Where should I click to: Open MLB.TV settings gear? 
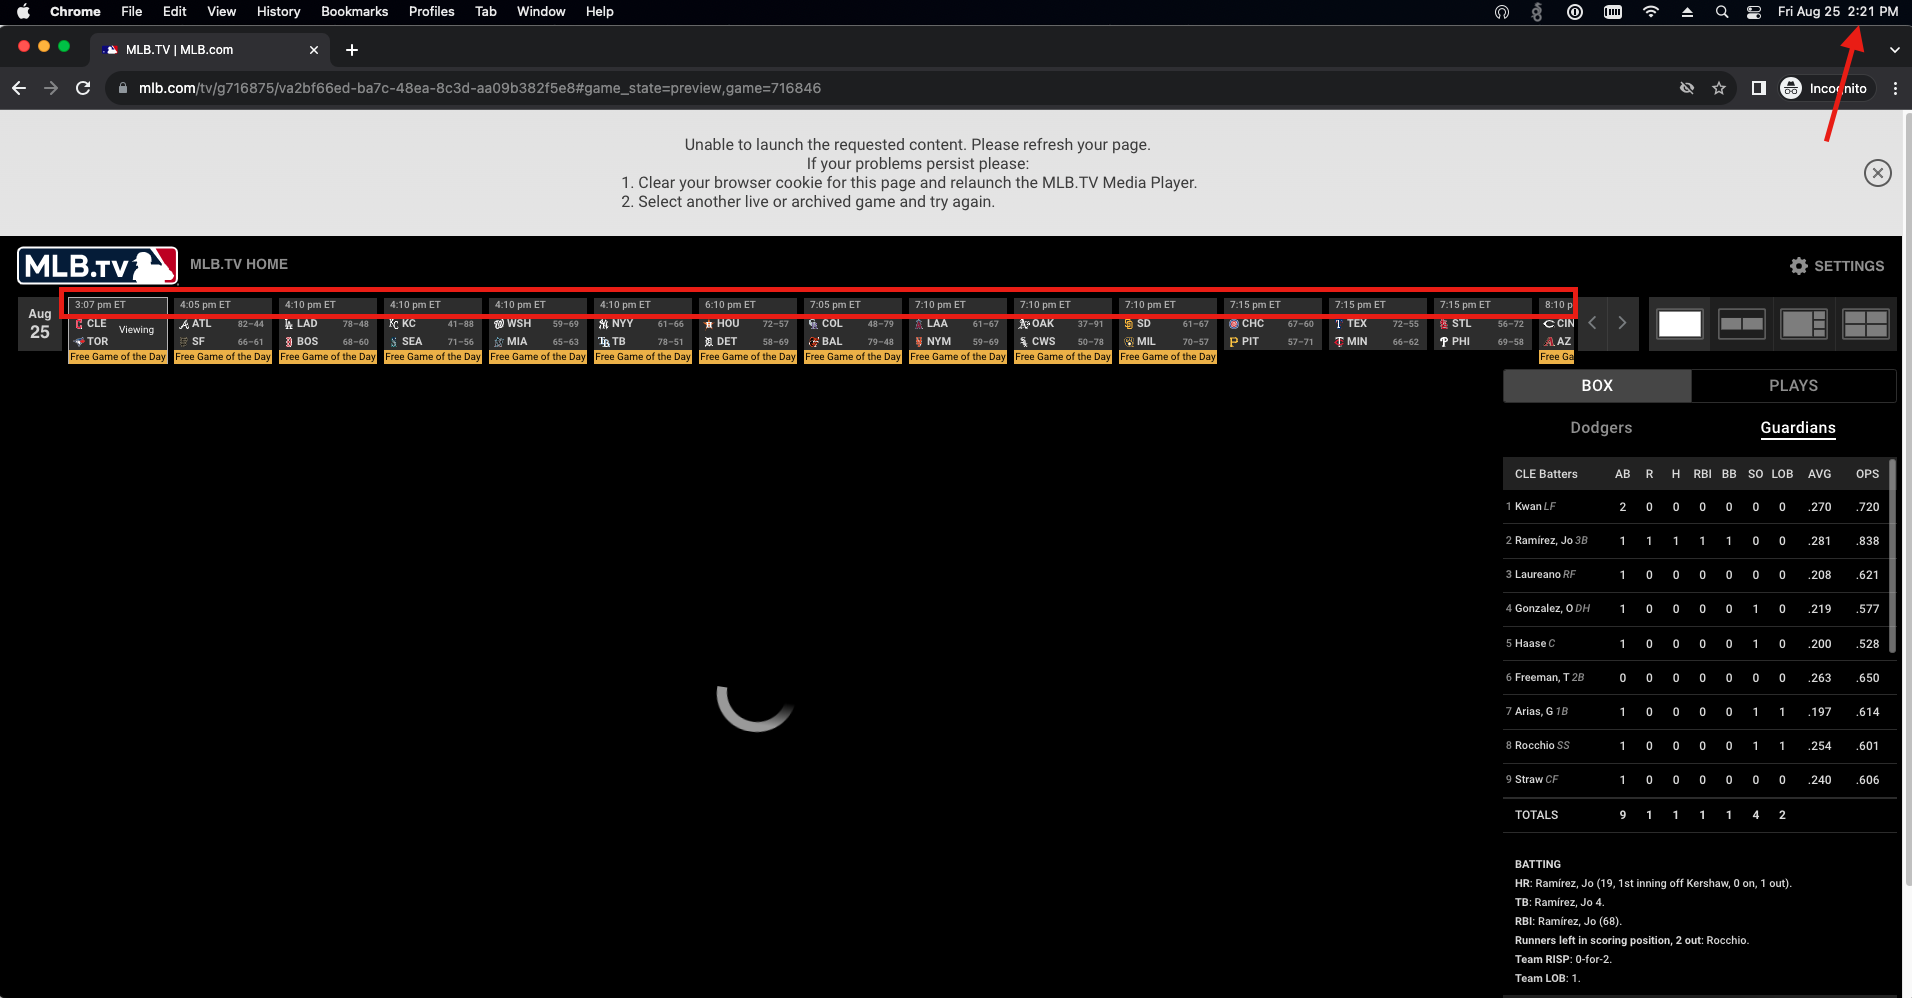tap(1798, 266)
